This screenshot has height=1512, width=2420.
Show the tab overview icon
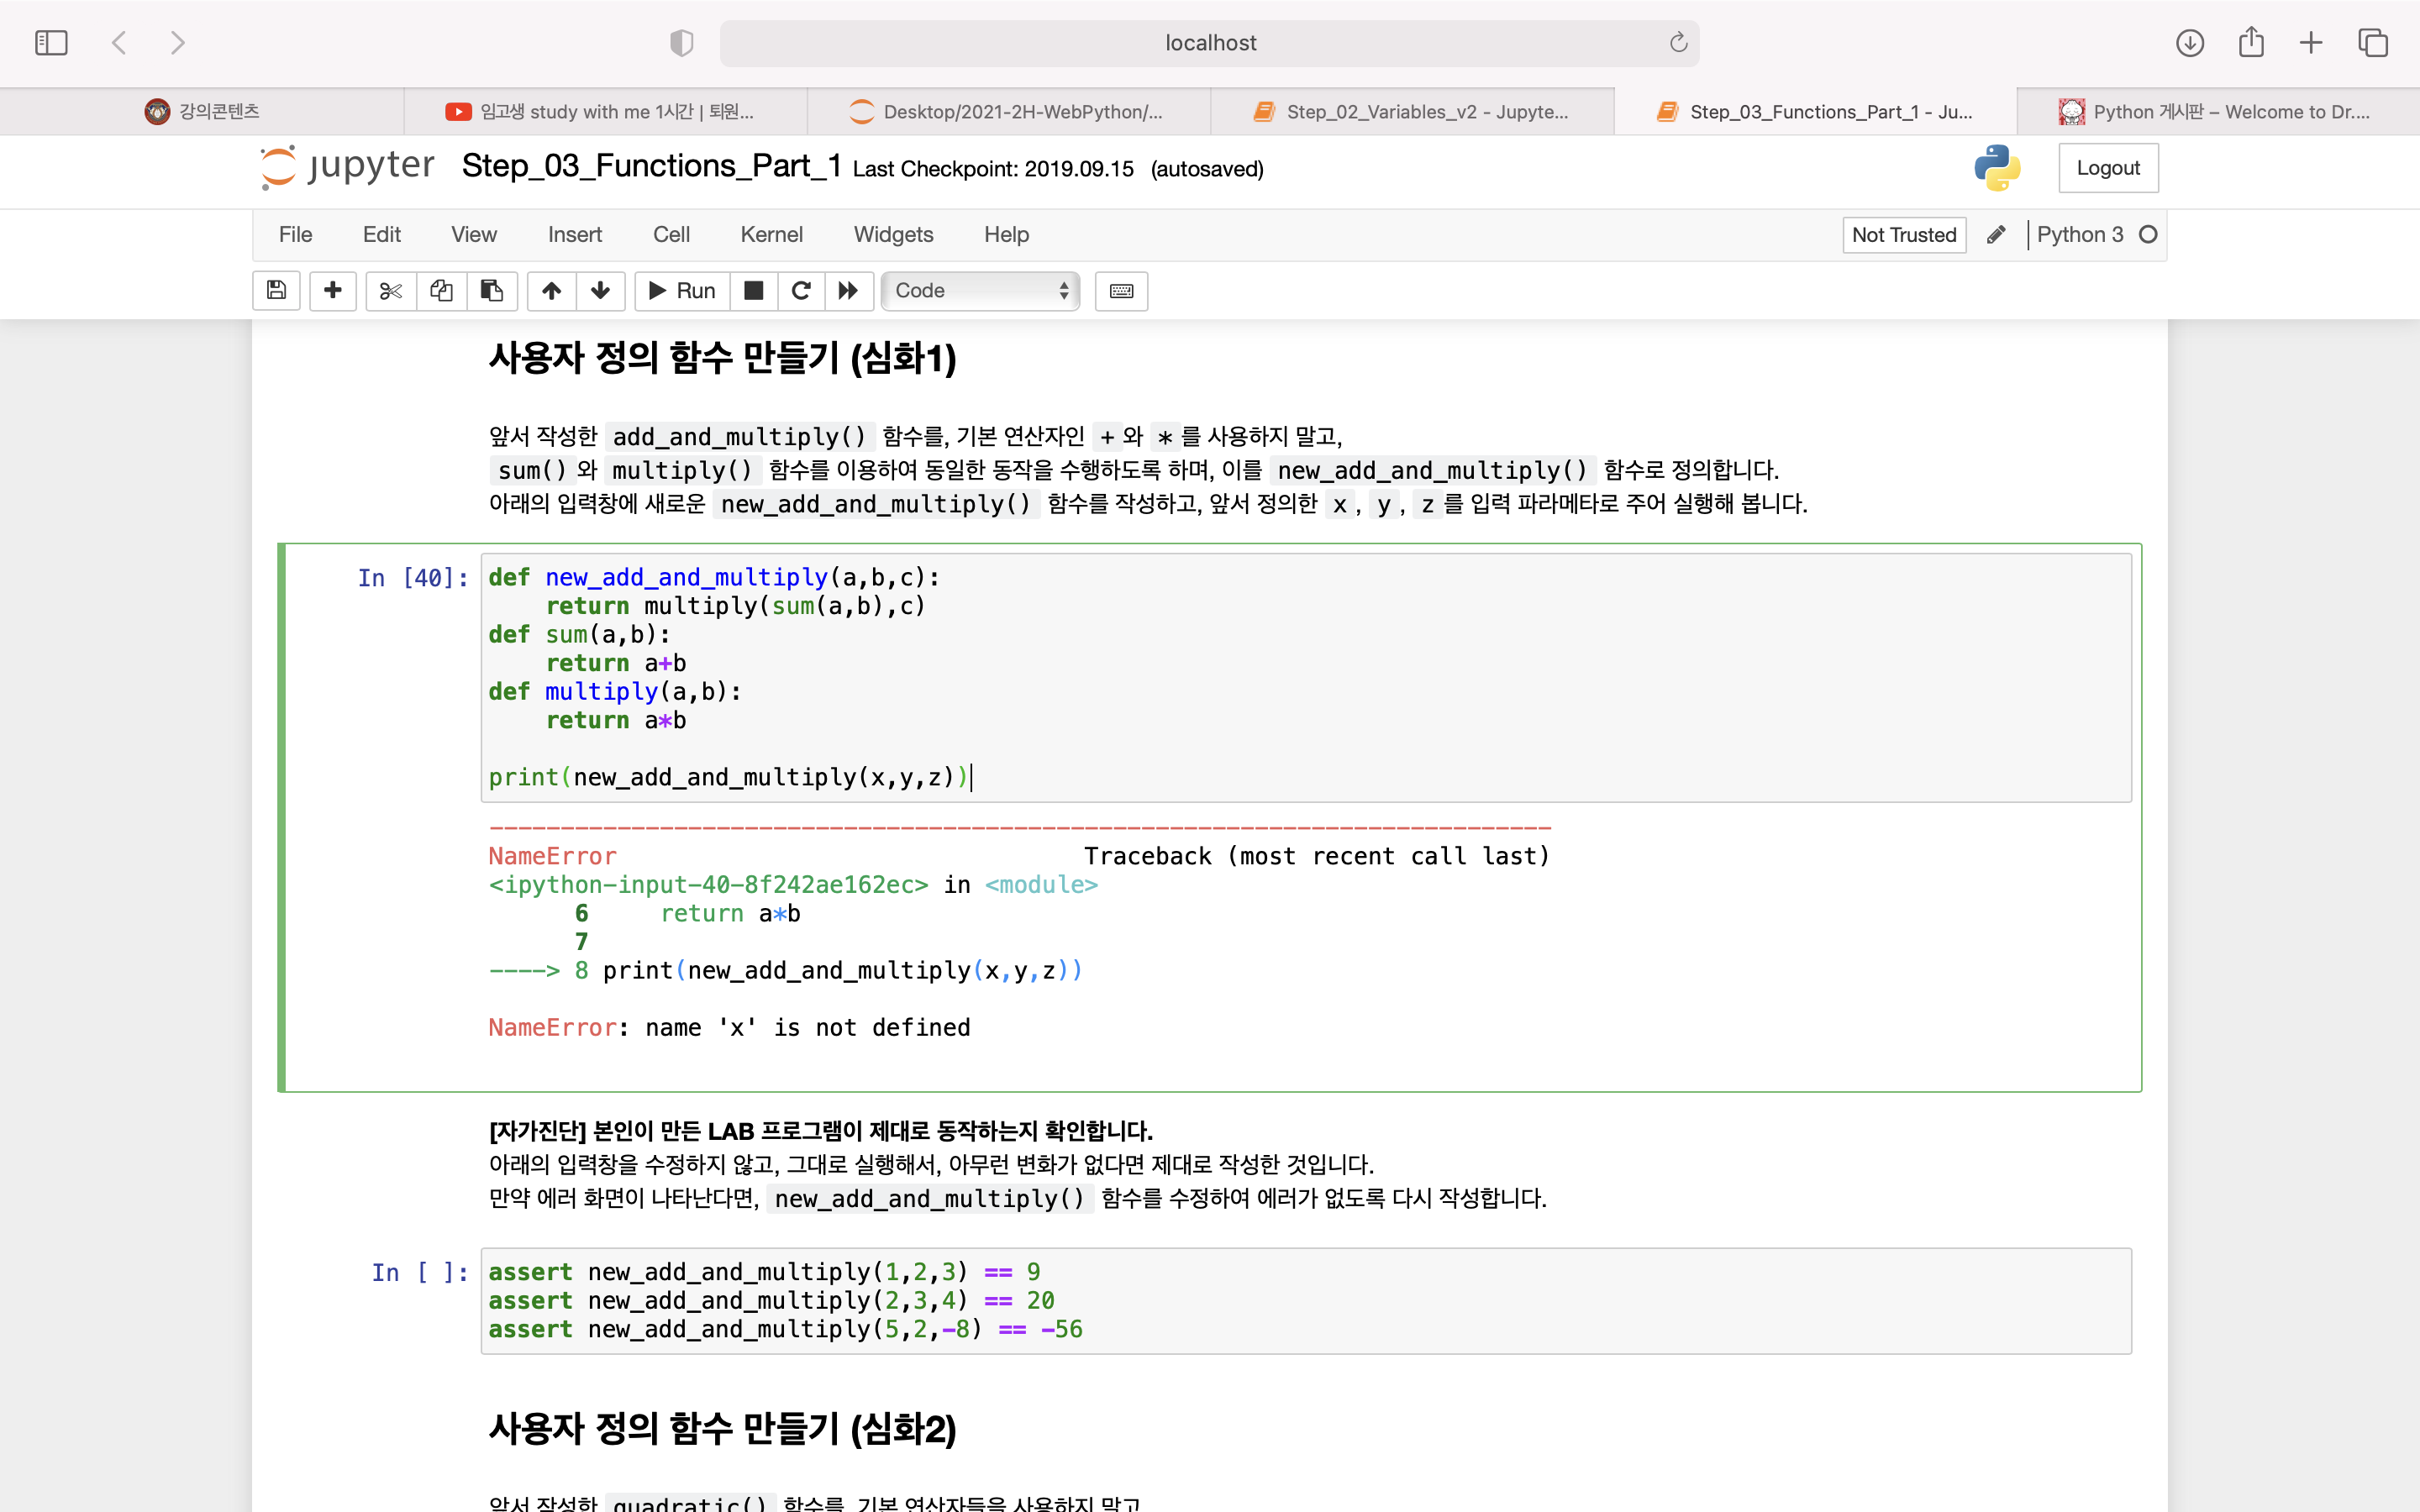2373,43
